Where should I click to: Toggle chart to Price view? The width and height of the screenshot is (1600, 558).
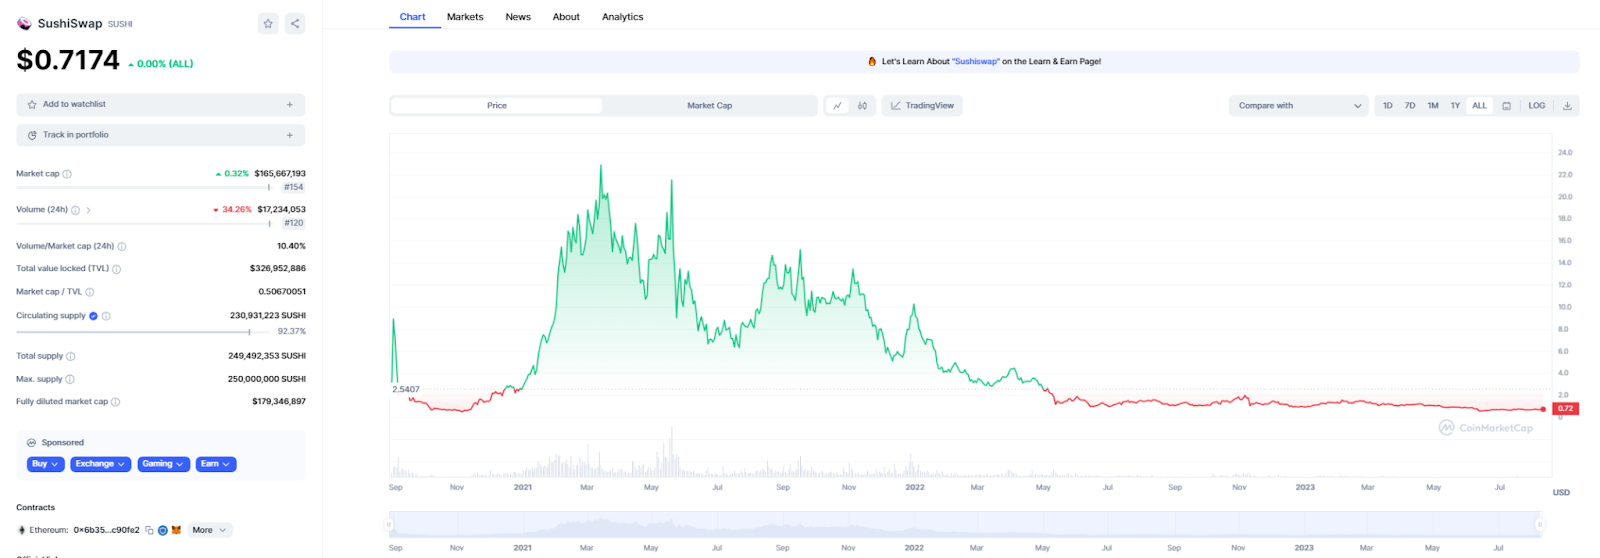497,106
